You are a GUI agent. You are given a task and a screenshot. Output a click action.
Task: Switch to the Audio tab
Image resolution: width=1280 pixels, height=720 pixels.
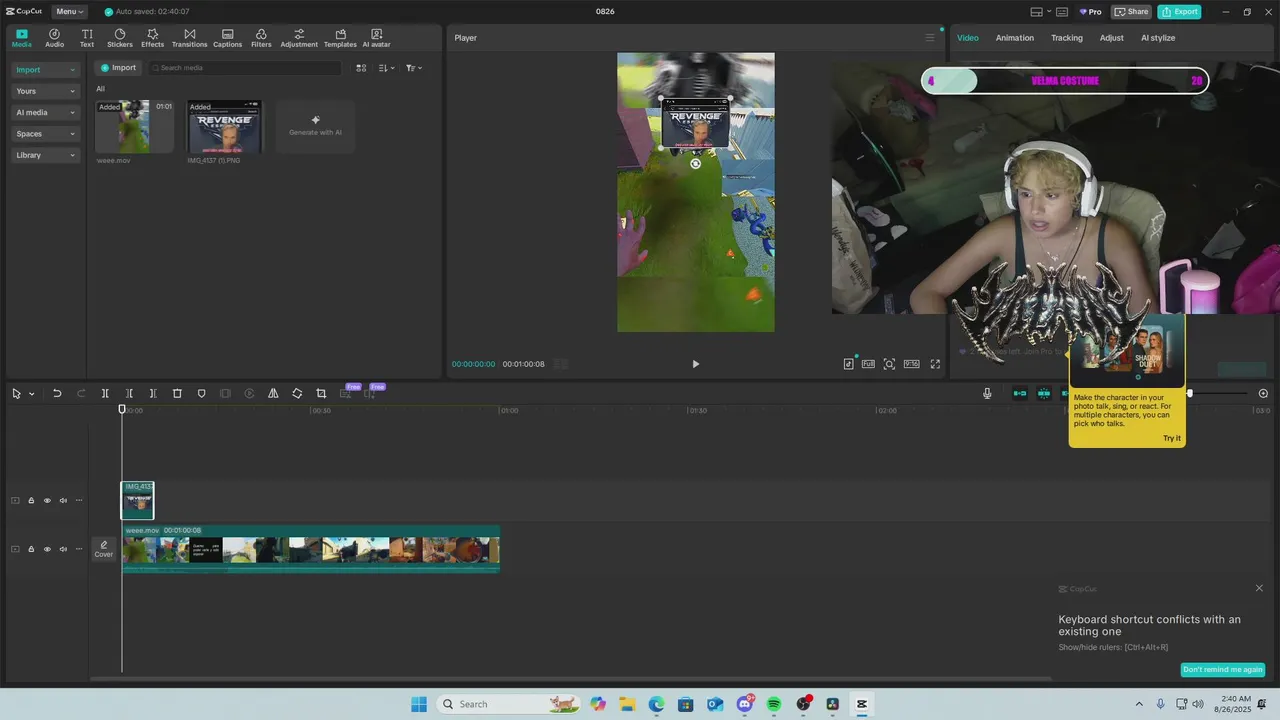(54, 38)
